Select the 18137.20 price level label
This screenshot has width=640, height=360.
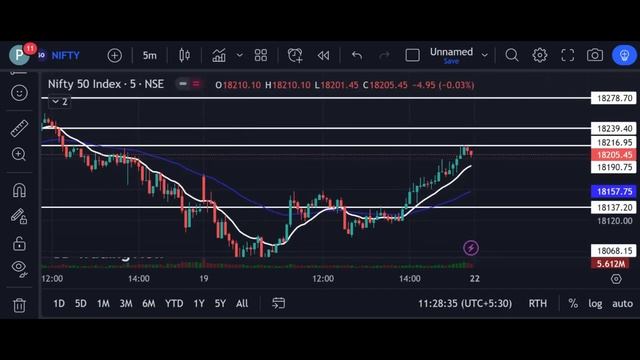(x=613, y=208)
